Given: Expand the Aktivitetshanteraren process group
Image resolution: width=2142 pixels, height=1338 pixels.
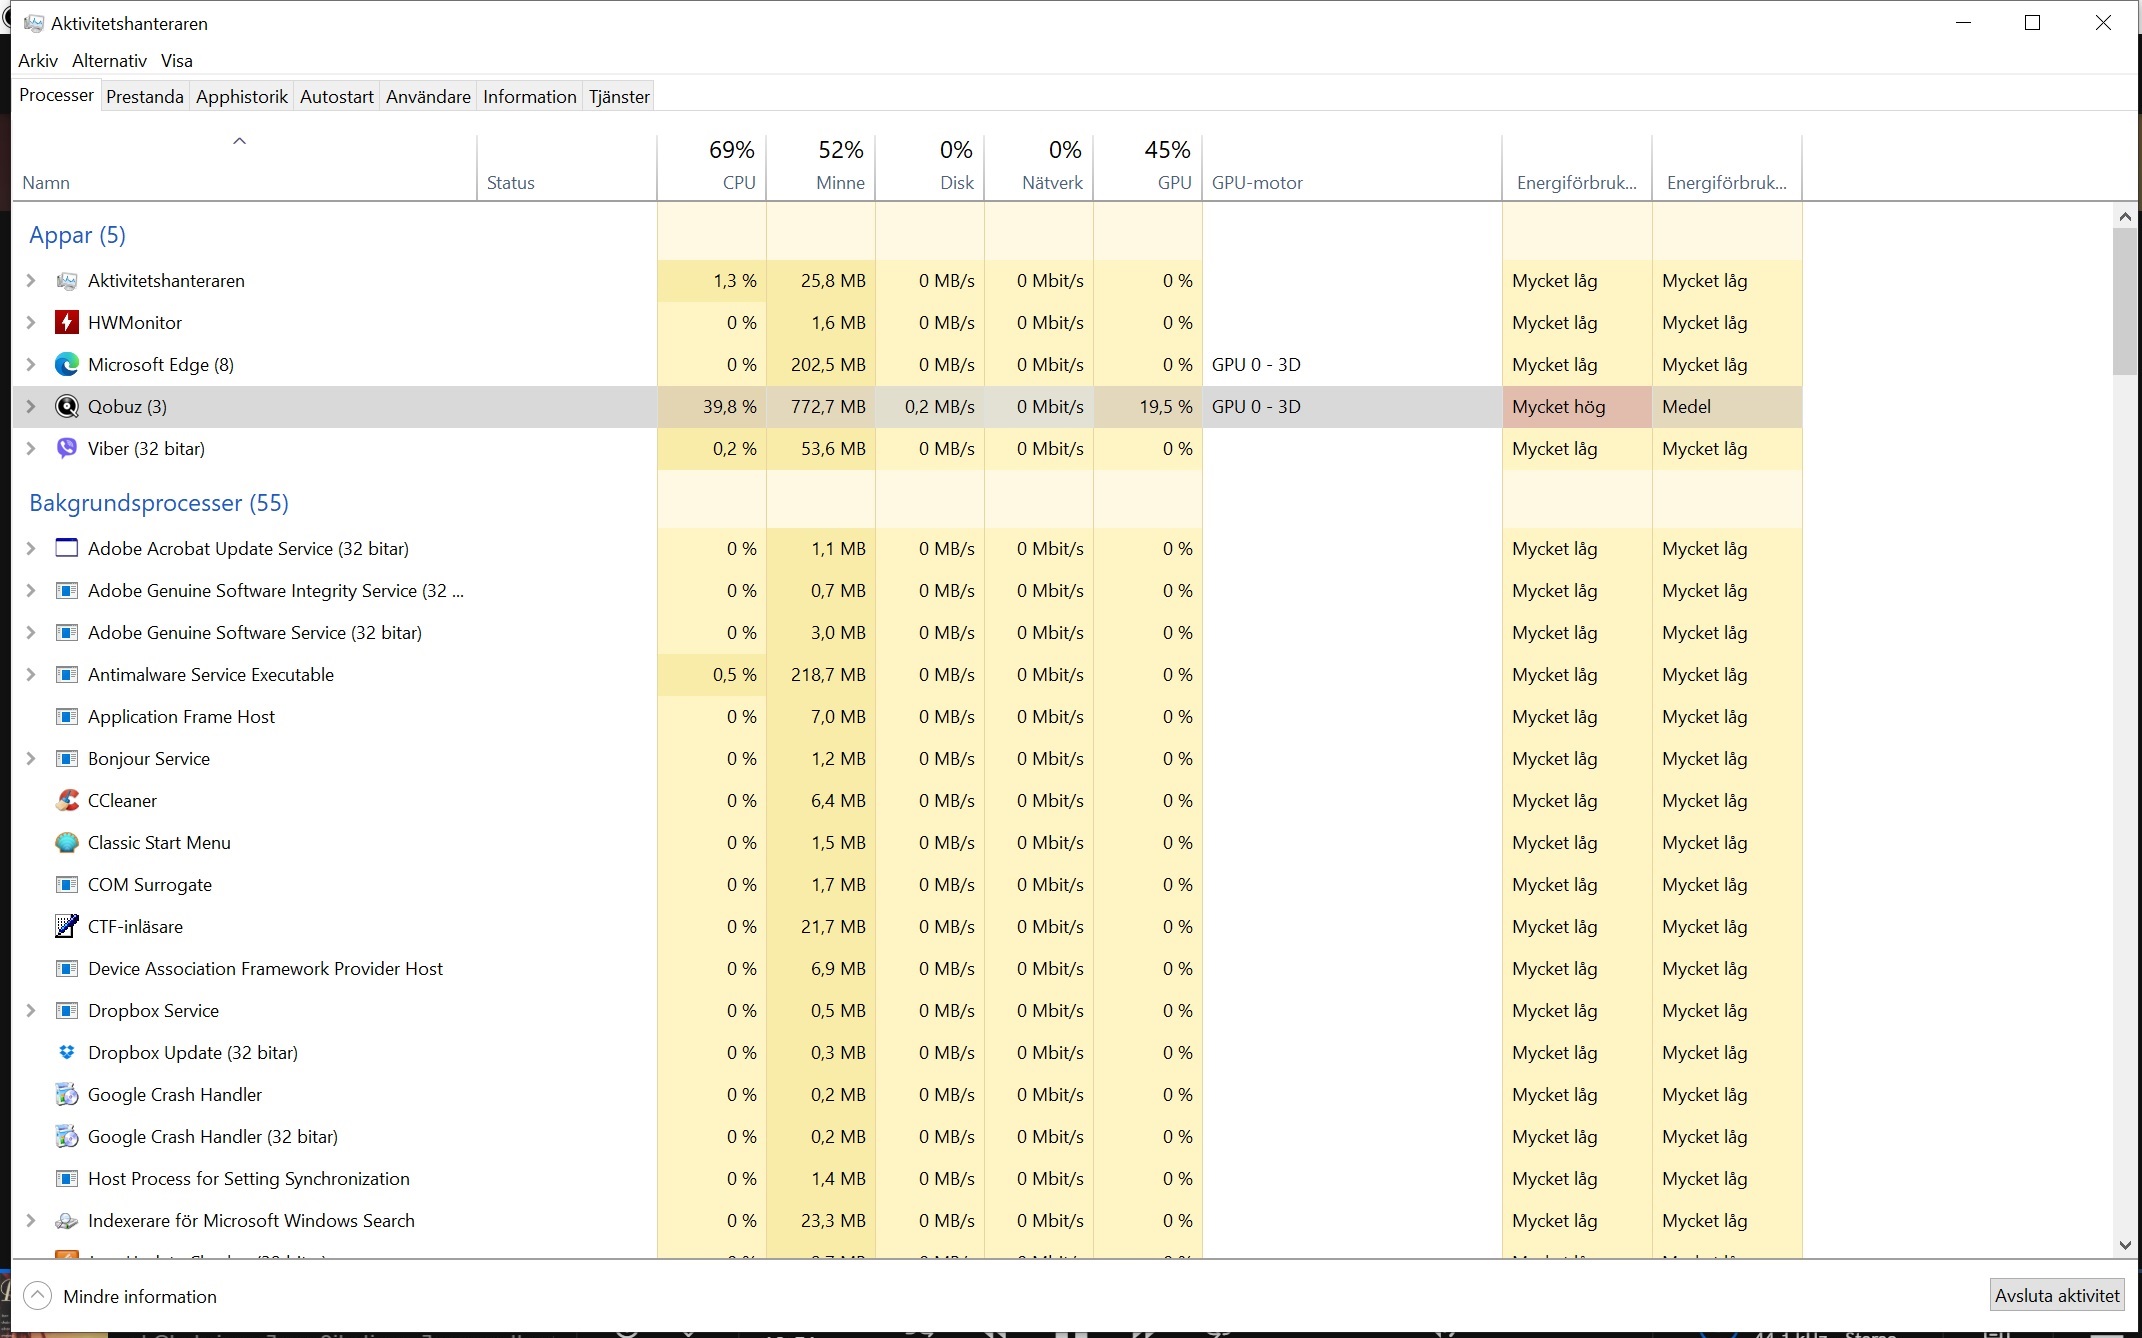Looking at the screenshot, I should pyautogui.click(x=31, y=281).
